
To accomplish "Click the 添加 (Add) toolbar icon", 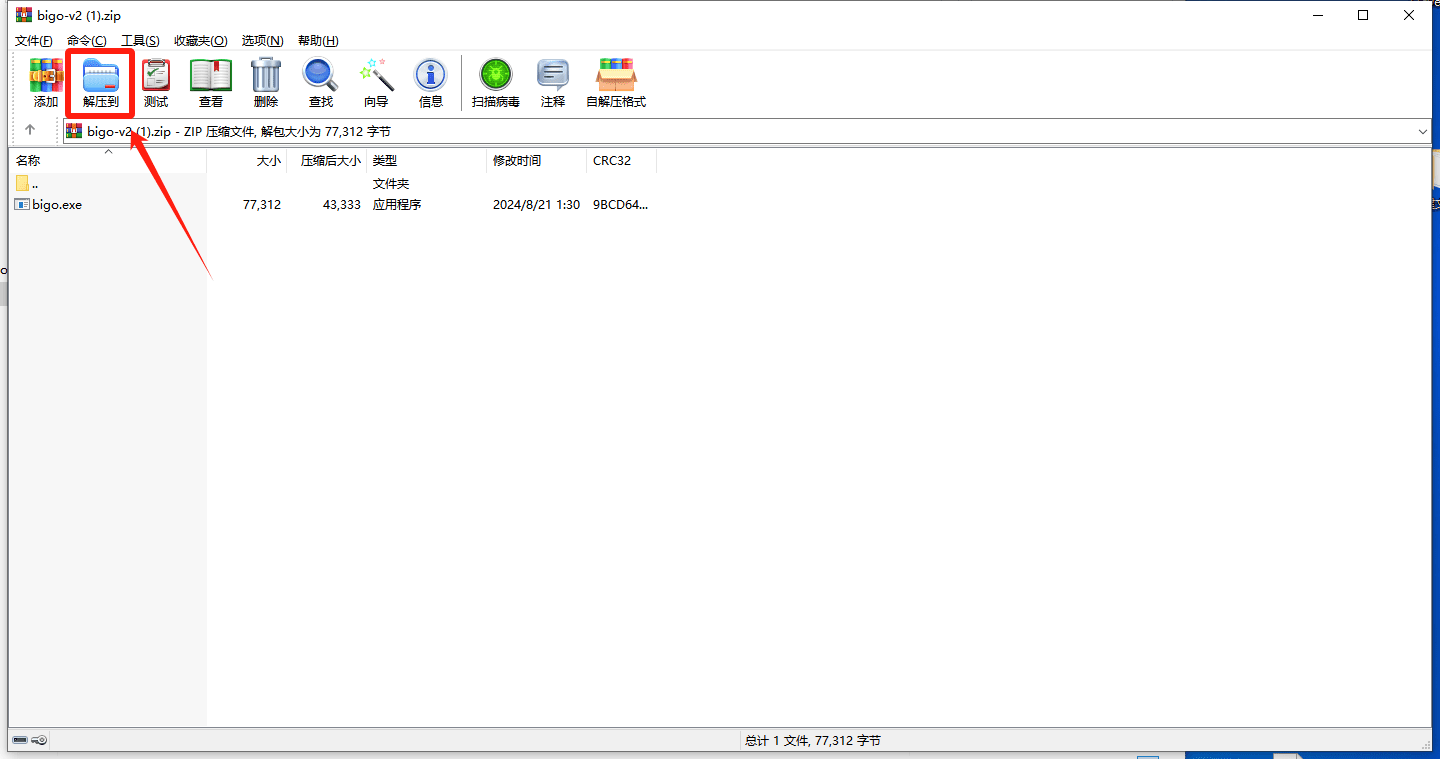I will 46,76.
